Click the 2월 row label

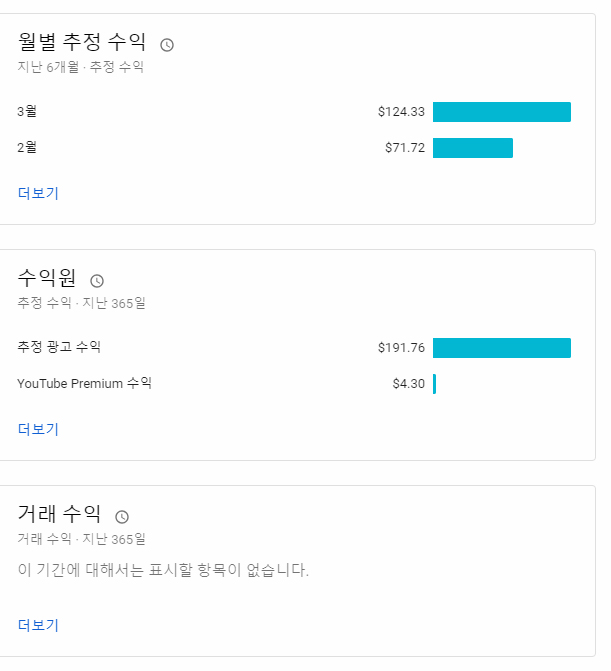coord(27,148)
